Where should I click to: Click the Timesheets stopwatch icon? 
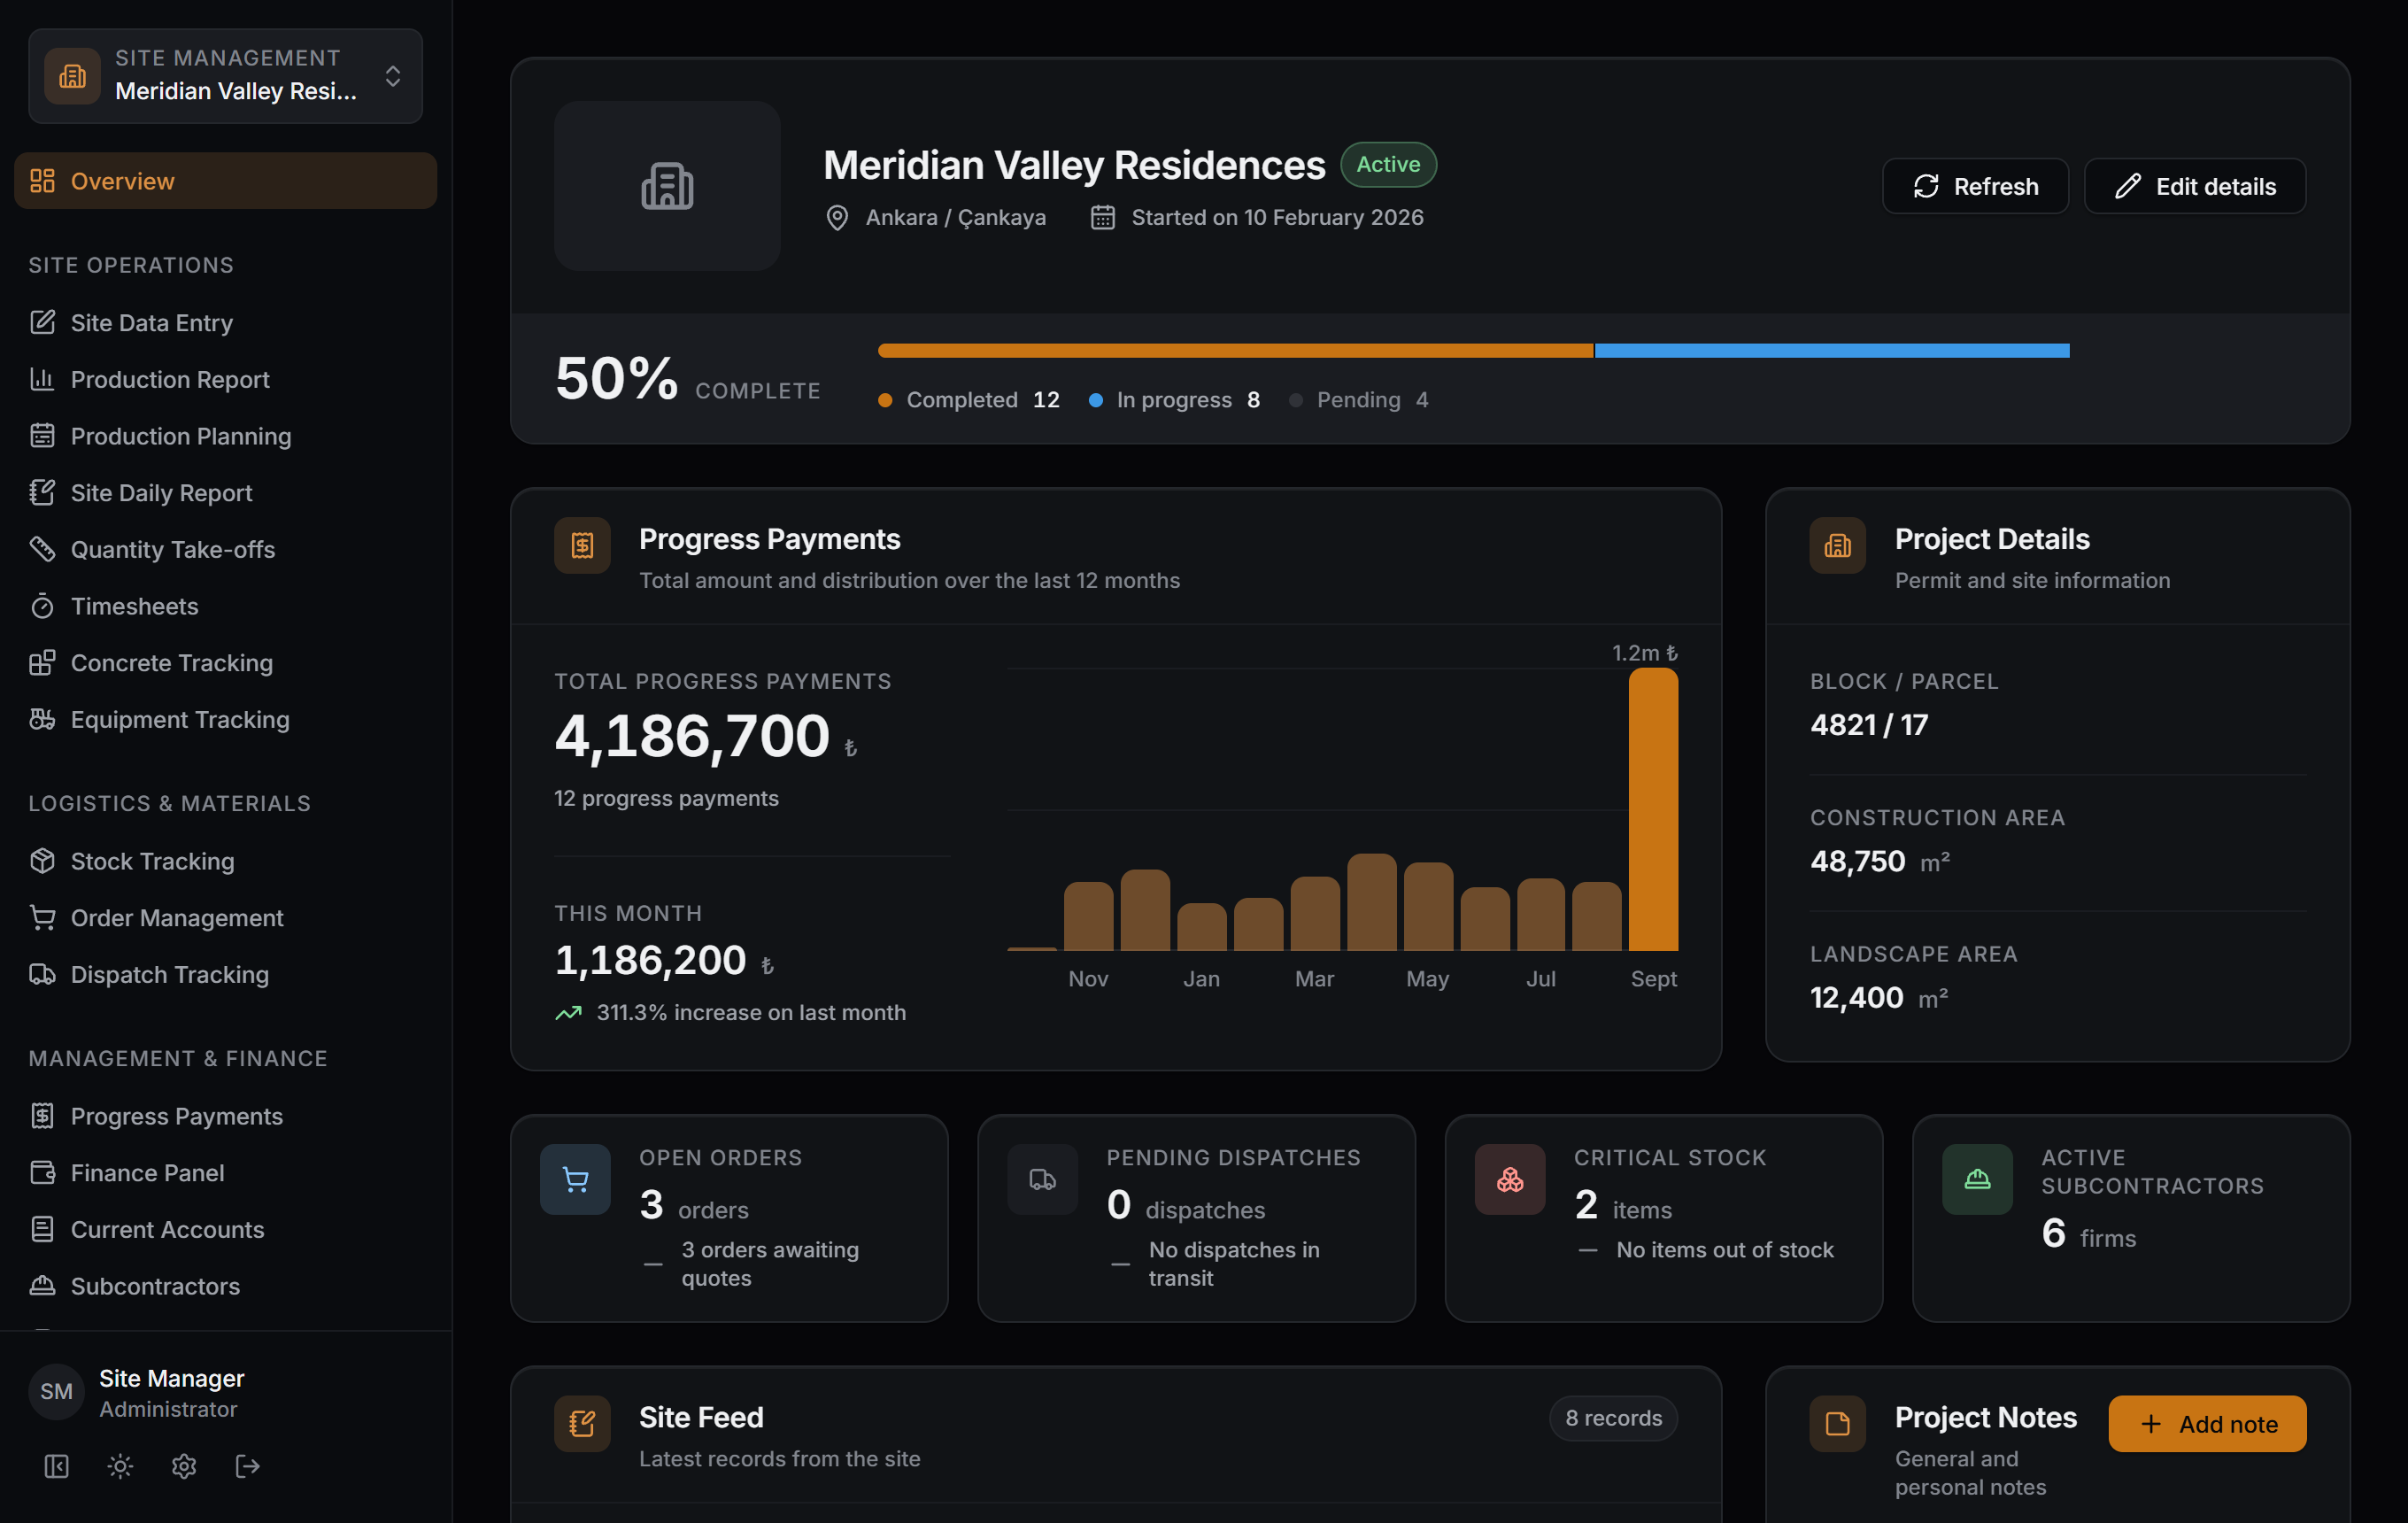[x=42, y=606]
